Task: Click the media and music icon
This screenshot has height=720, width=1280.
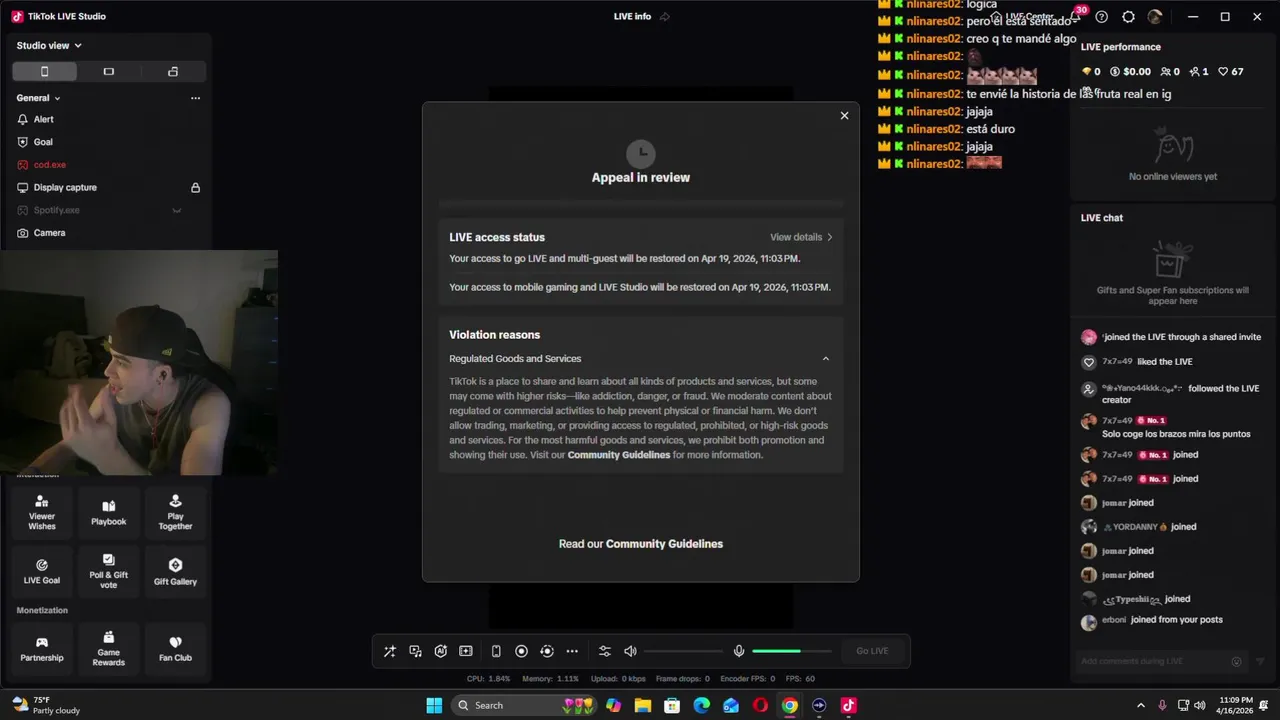Action: pyautogui.click(x=416, y=651)
